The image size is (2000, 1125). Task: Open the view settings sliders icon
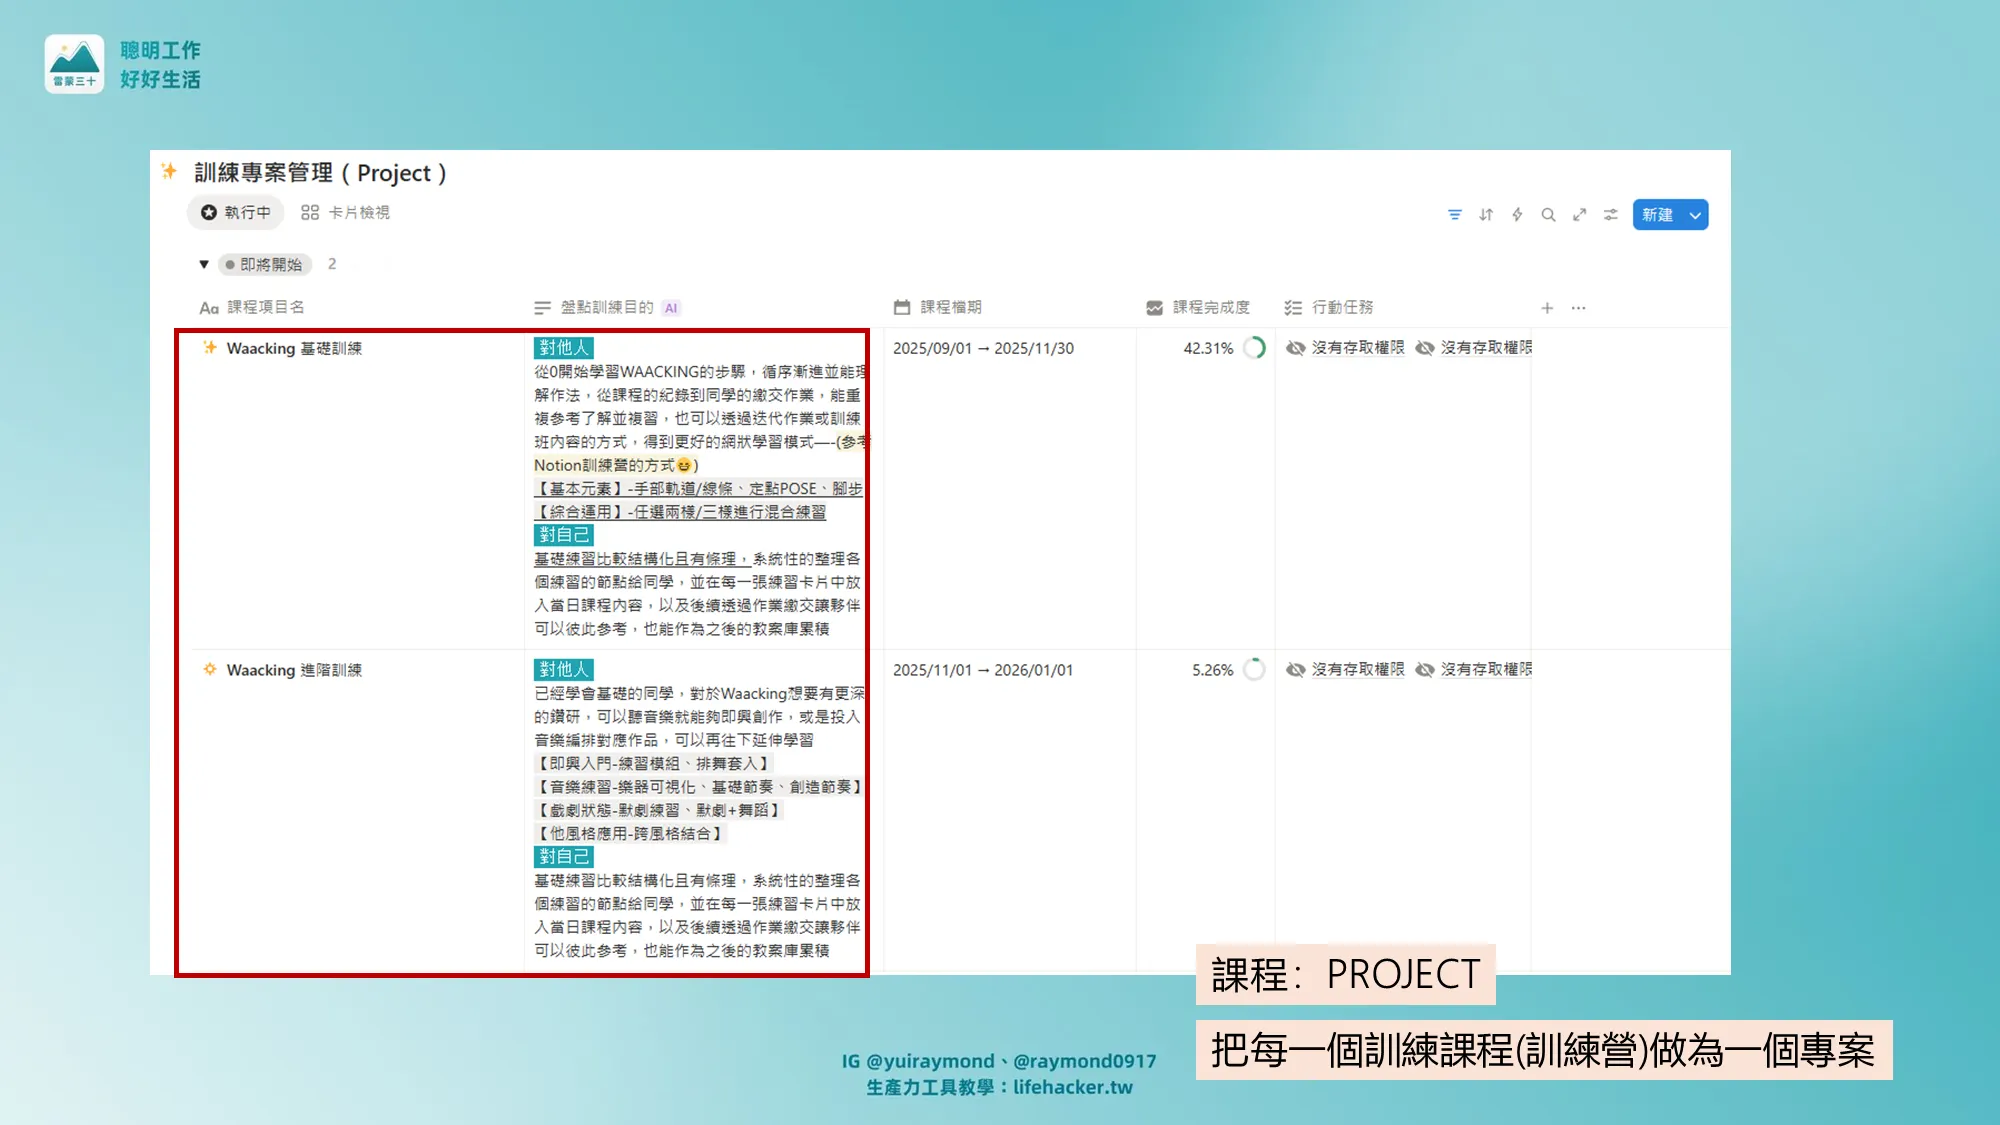click(1610, 215)
